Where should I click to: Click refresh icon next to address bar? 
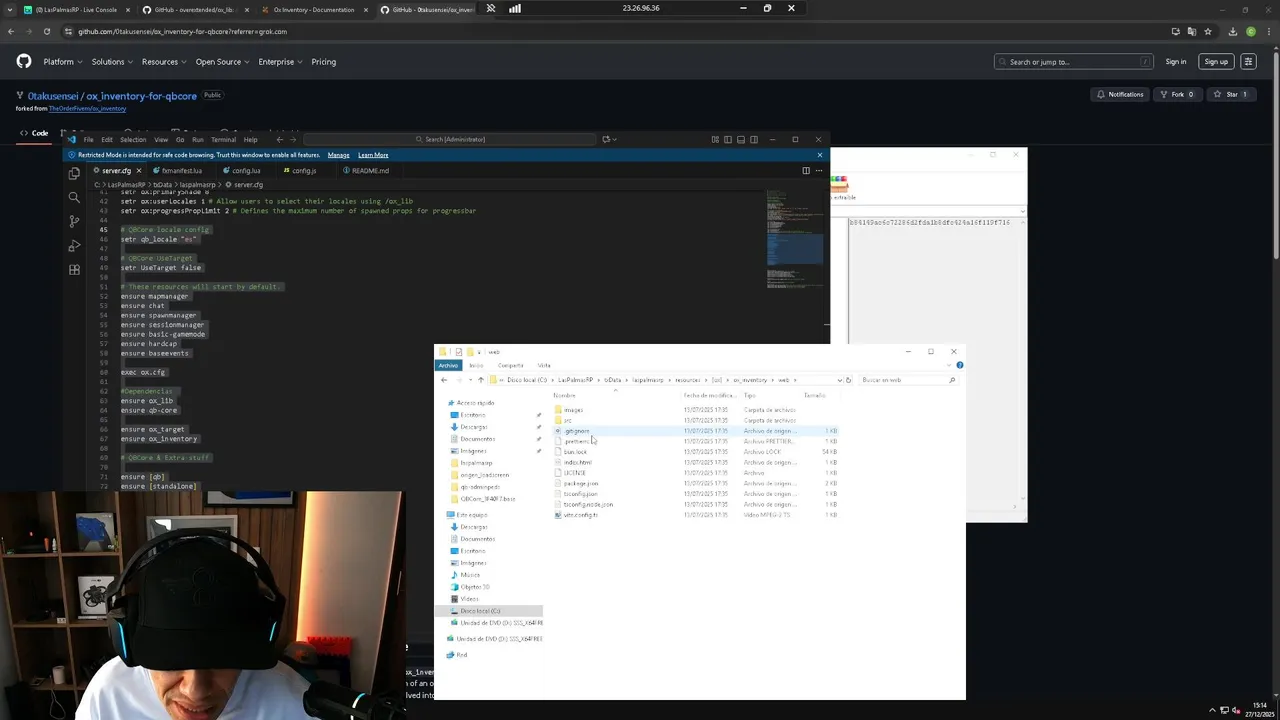pos(848,380)
